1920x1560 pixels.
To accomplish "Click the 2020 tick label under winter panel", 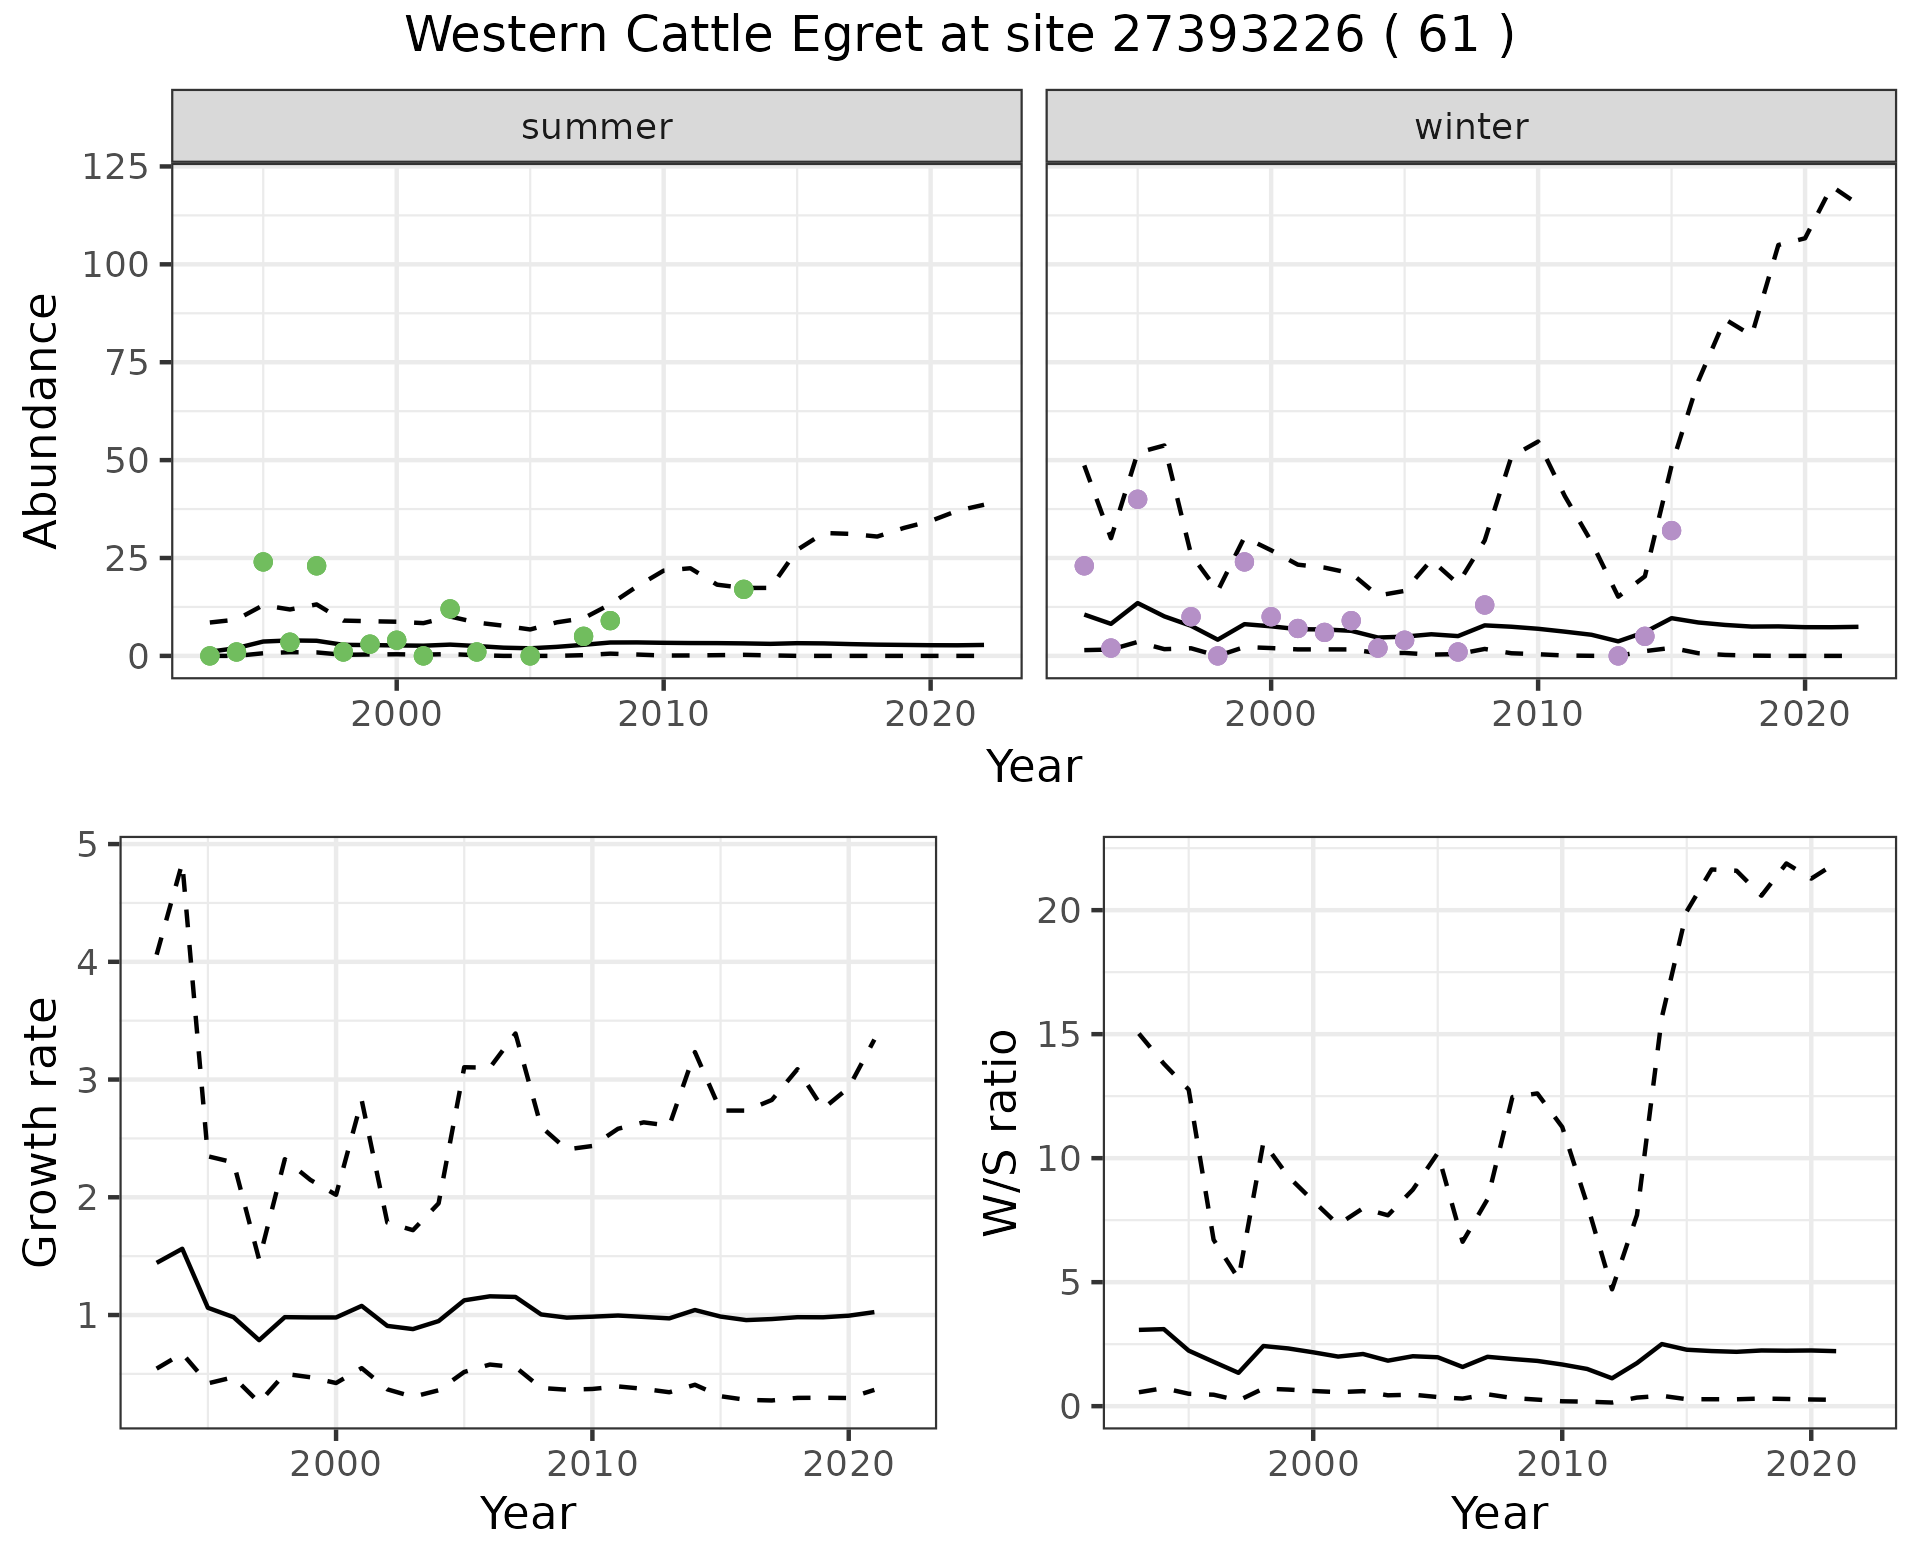I will [x=1804, y=714].
